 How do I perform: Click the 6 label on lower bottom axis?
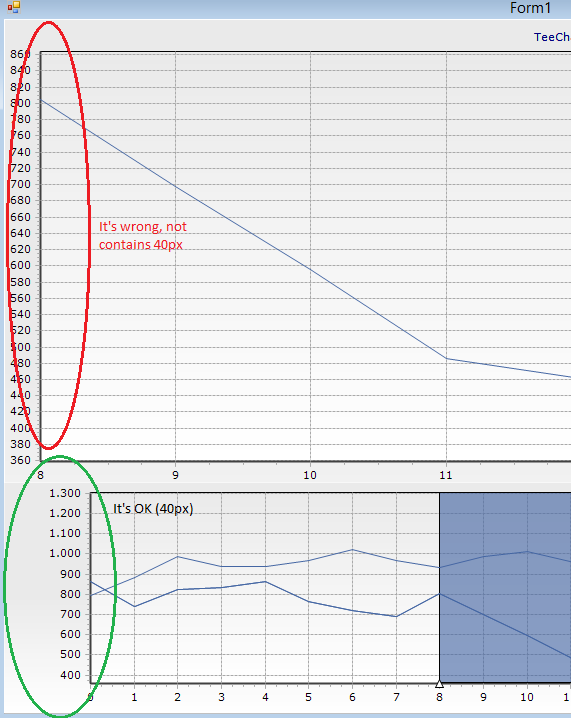[352, 697]
